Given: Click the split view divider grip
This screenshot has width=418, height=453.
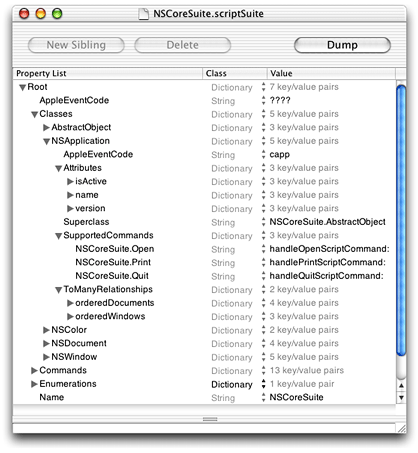Looking at the screenshot, I should click(210, 419).
